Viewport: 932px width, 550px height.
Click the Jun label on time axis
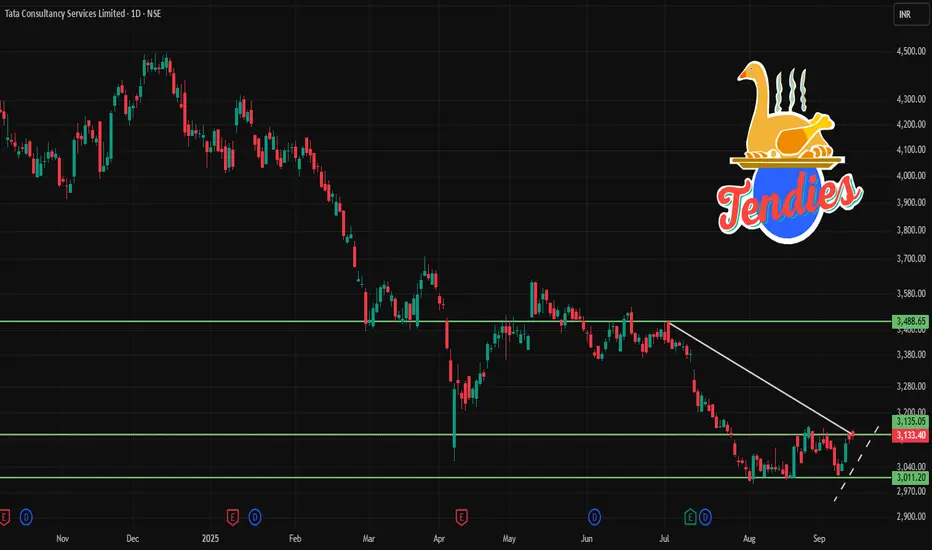tap(587, 539)
